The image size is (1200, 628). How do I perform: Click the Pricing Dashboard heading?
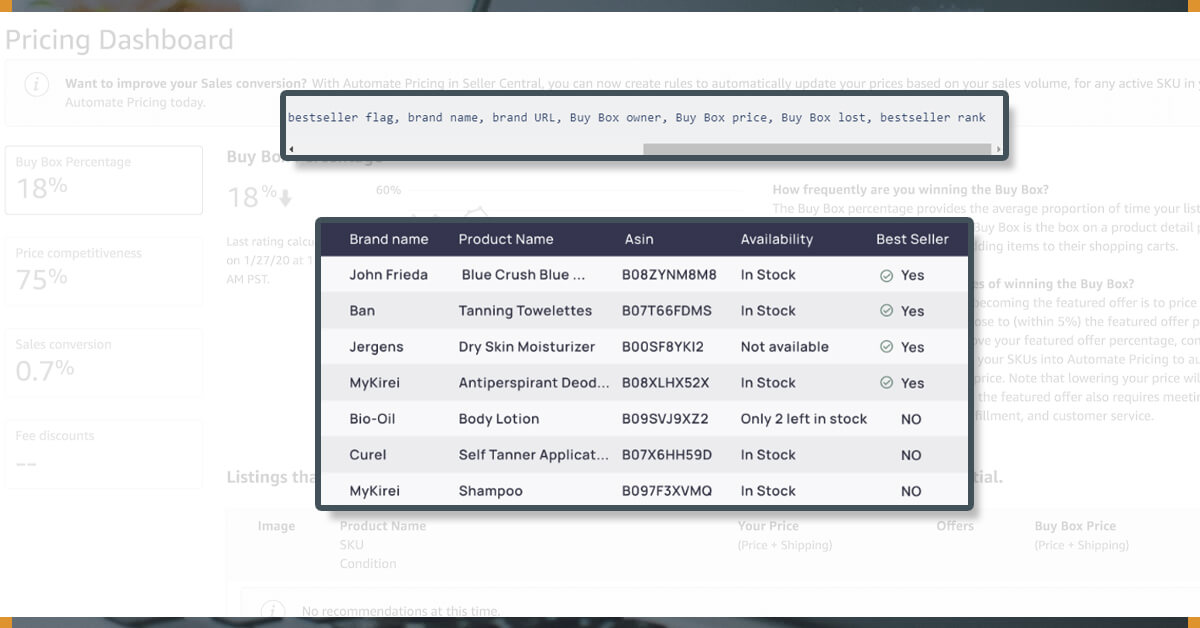pyautogui.click(x=119, y=40)
